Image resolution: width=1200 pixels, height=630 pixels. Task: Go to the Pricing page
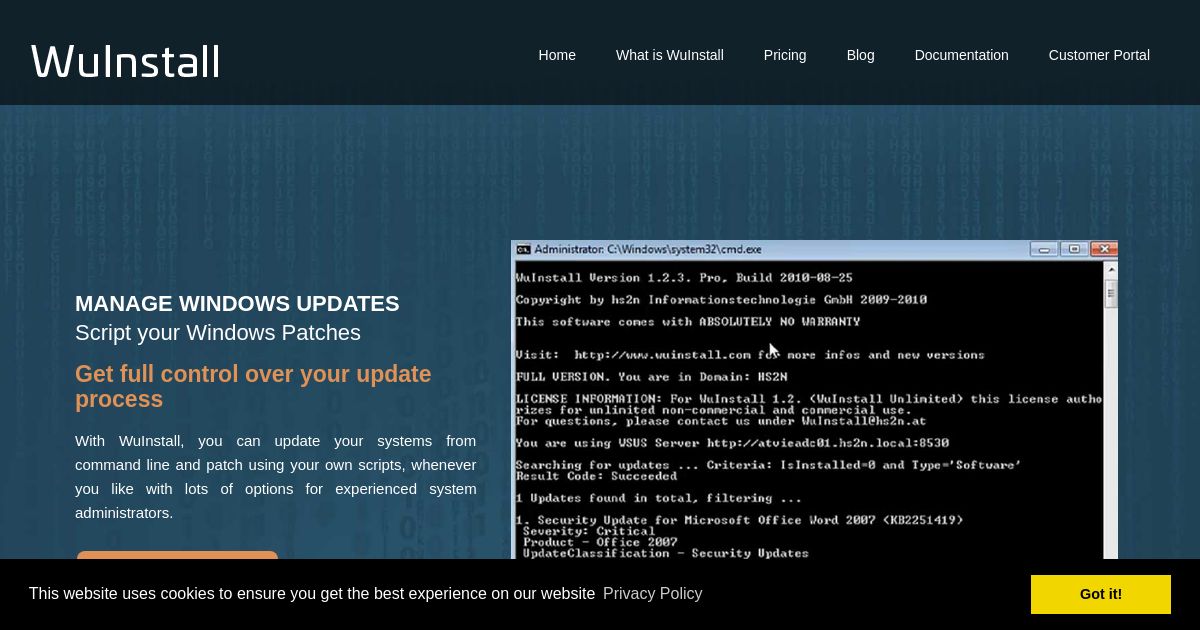(785, 55)
